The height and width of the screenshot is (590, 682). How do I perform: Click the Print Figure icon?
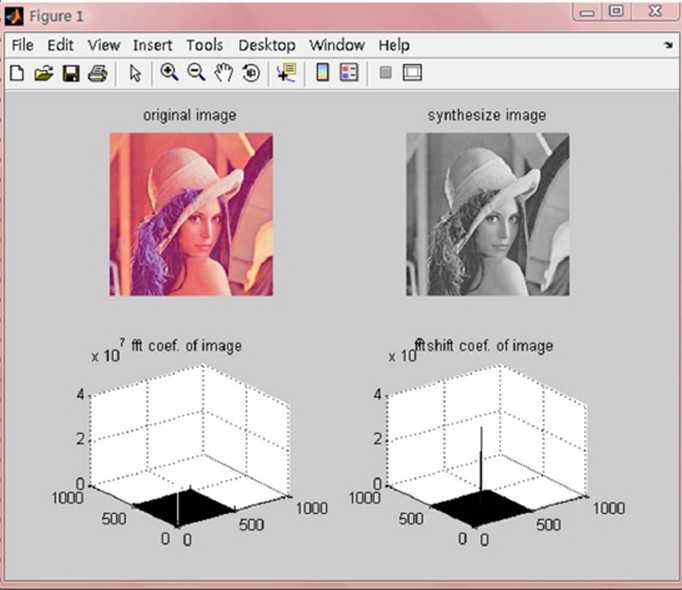pos(98,73)
